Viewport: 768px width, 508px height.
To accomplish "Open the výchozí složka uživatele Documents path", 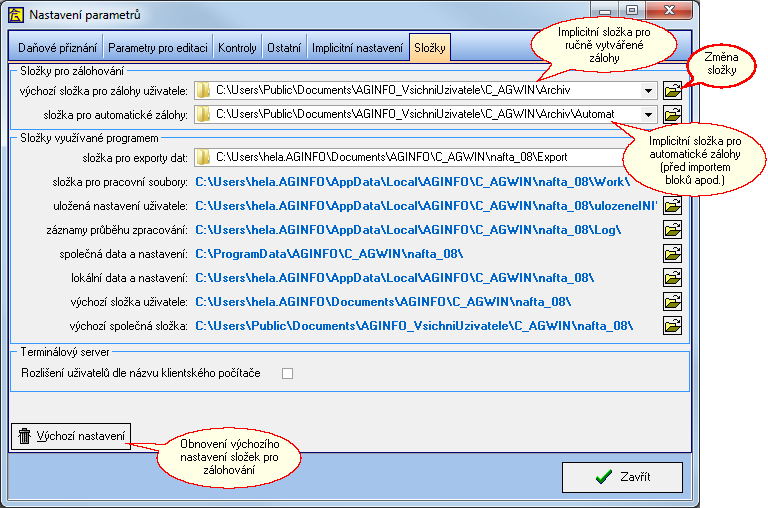I will tap(383, 302).
